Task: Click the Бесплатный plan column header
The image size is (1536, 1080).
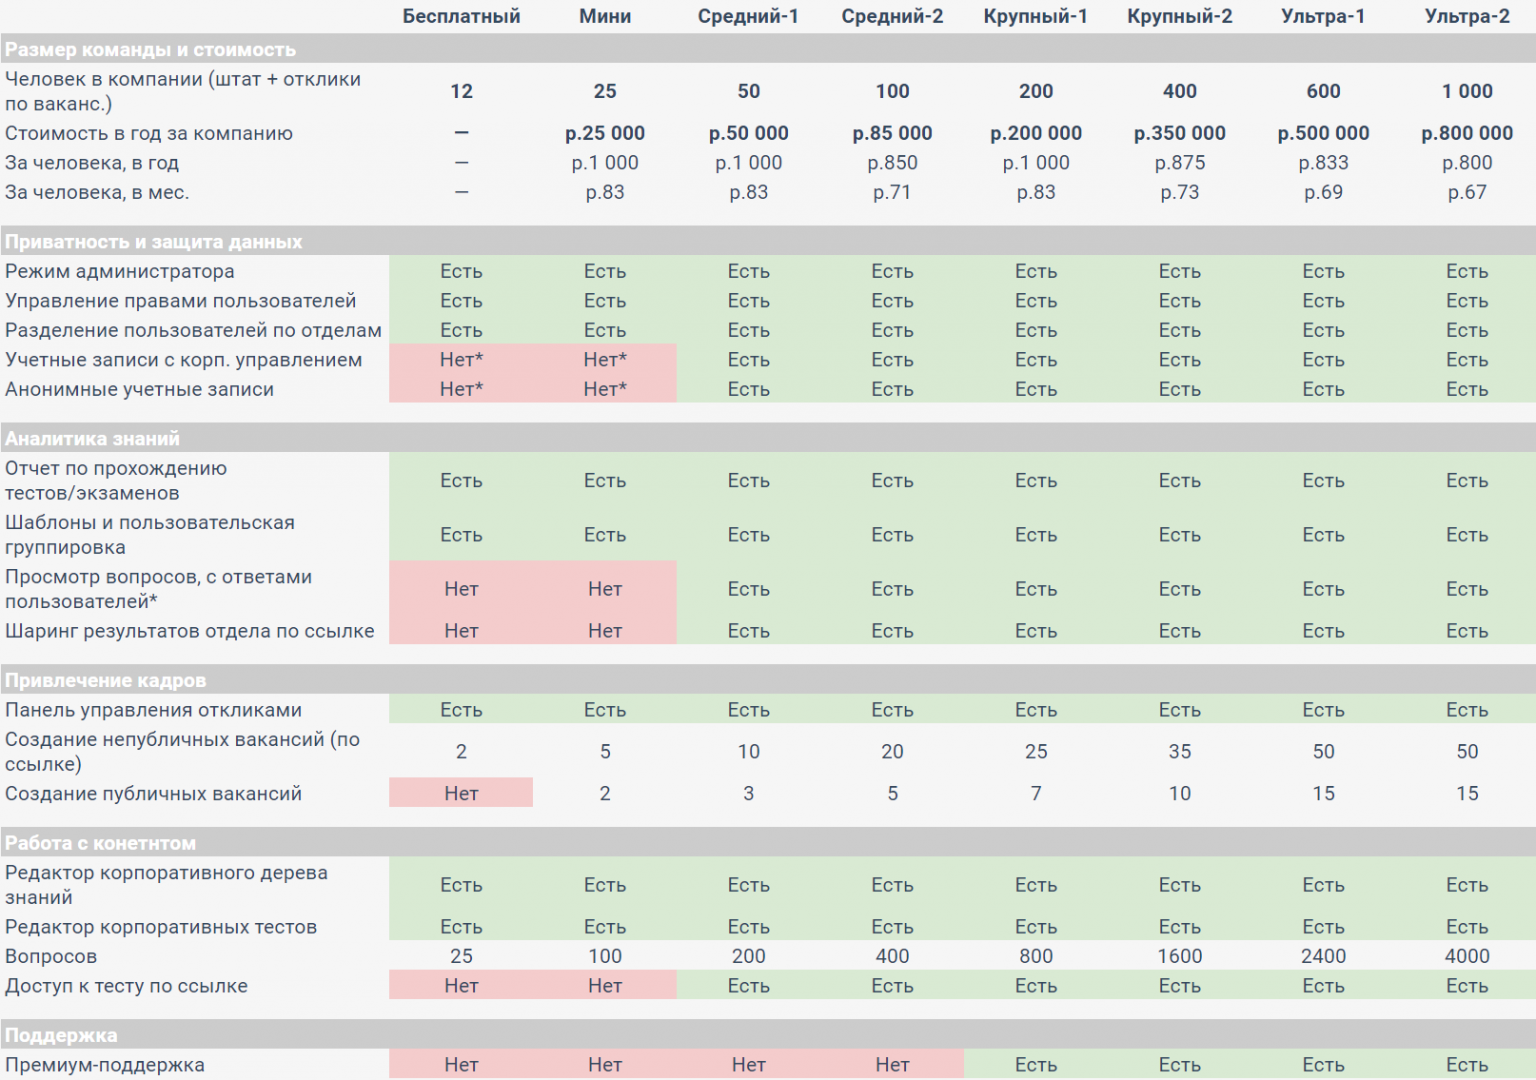Action: coord(461,16)
